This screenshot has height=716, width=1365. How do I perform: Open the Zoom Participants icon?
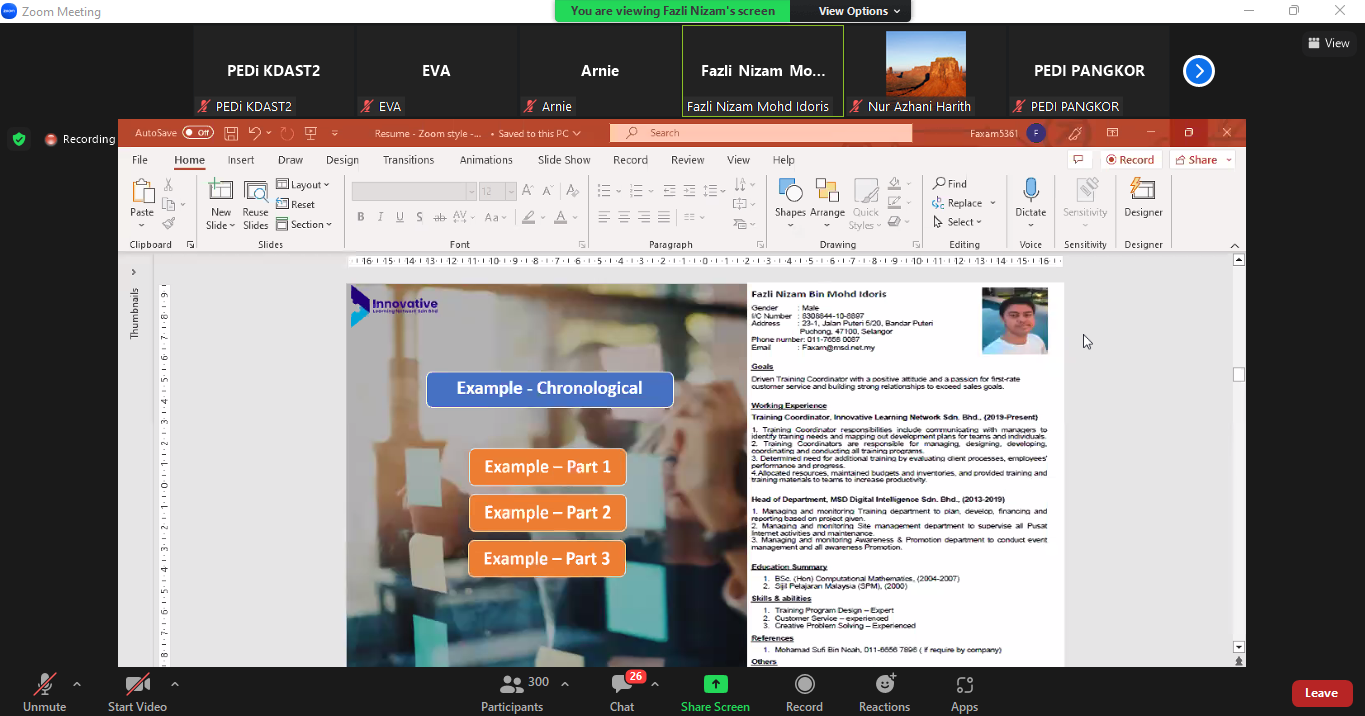tap(512, 685)
